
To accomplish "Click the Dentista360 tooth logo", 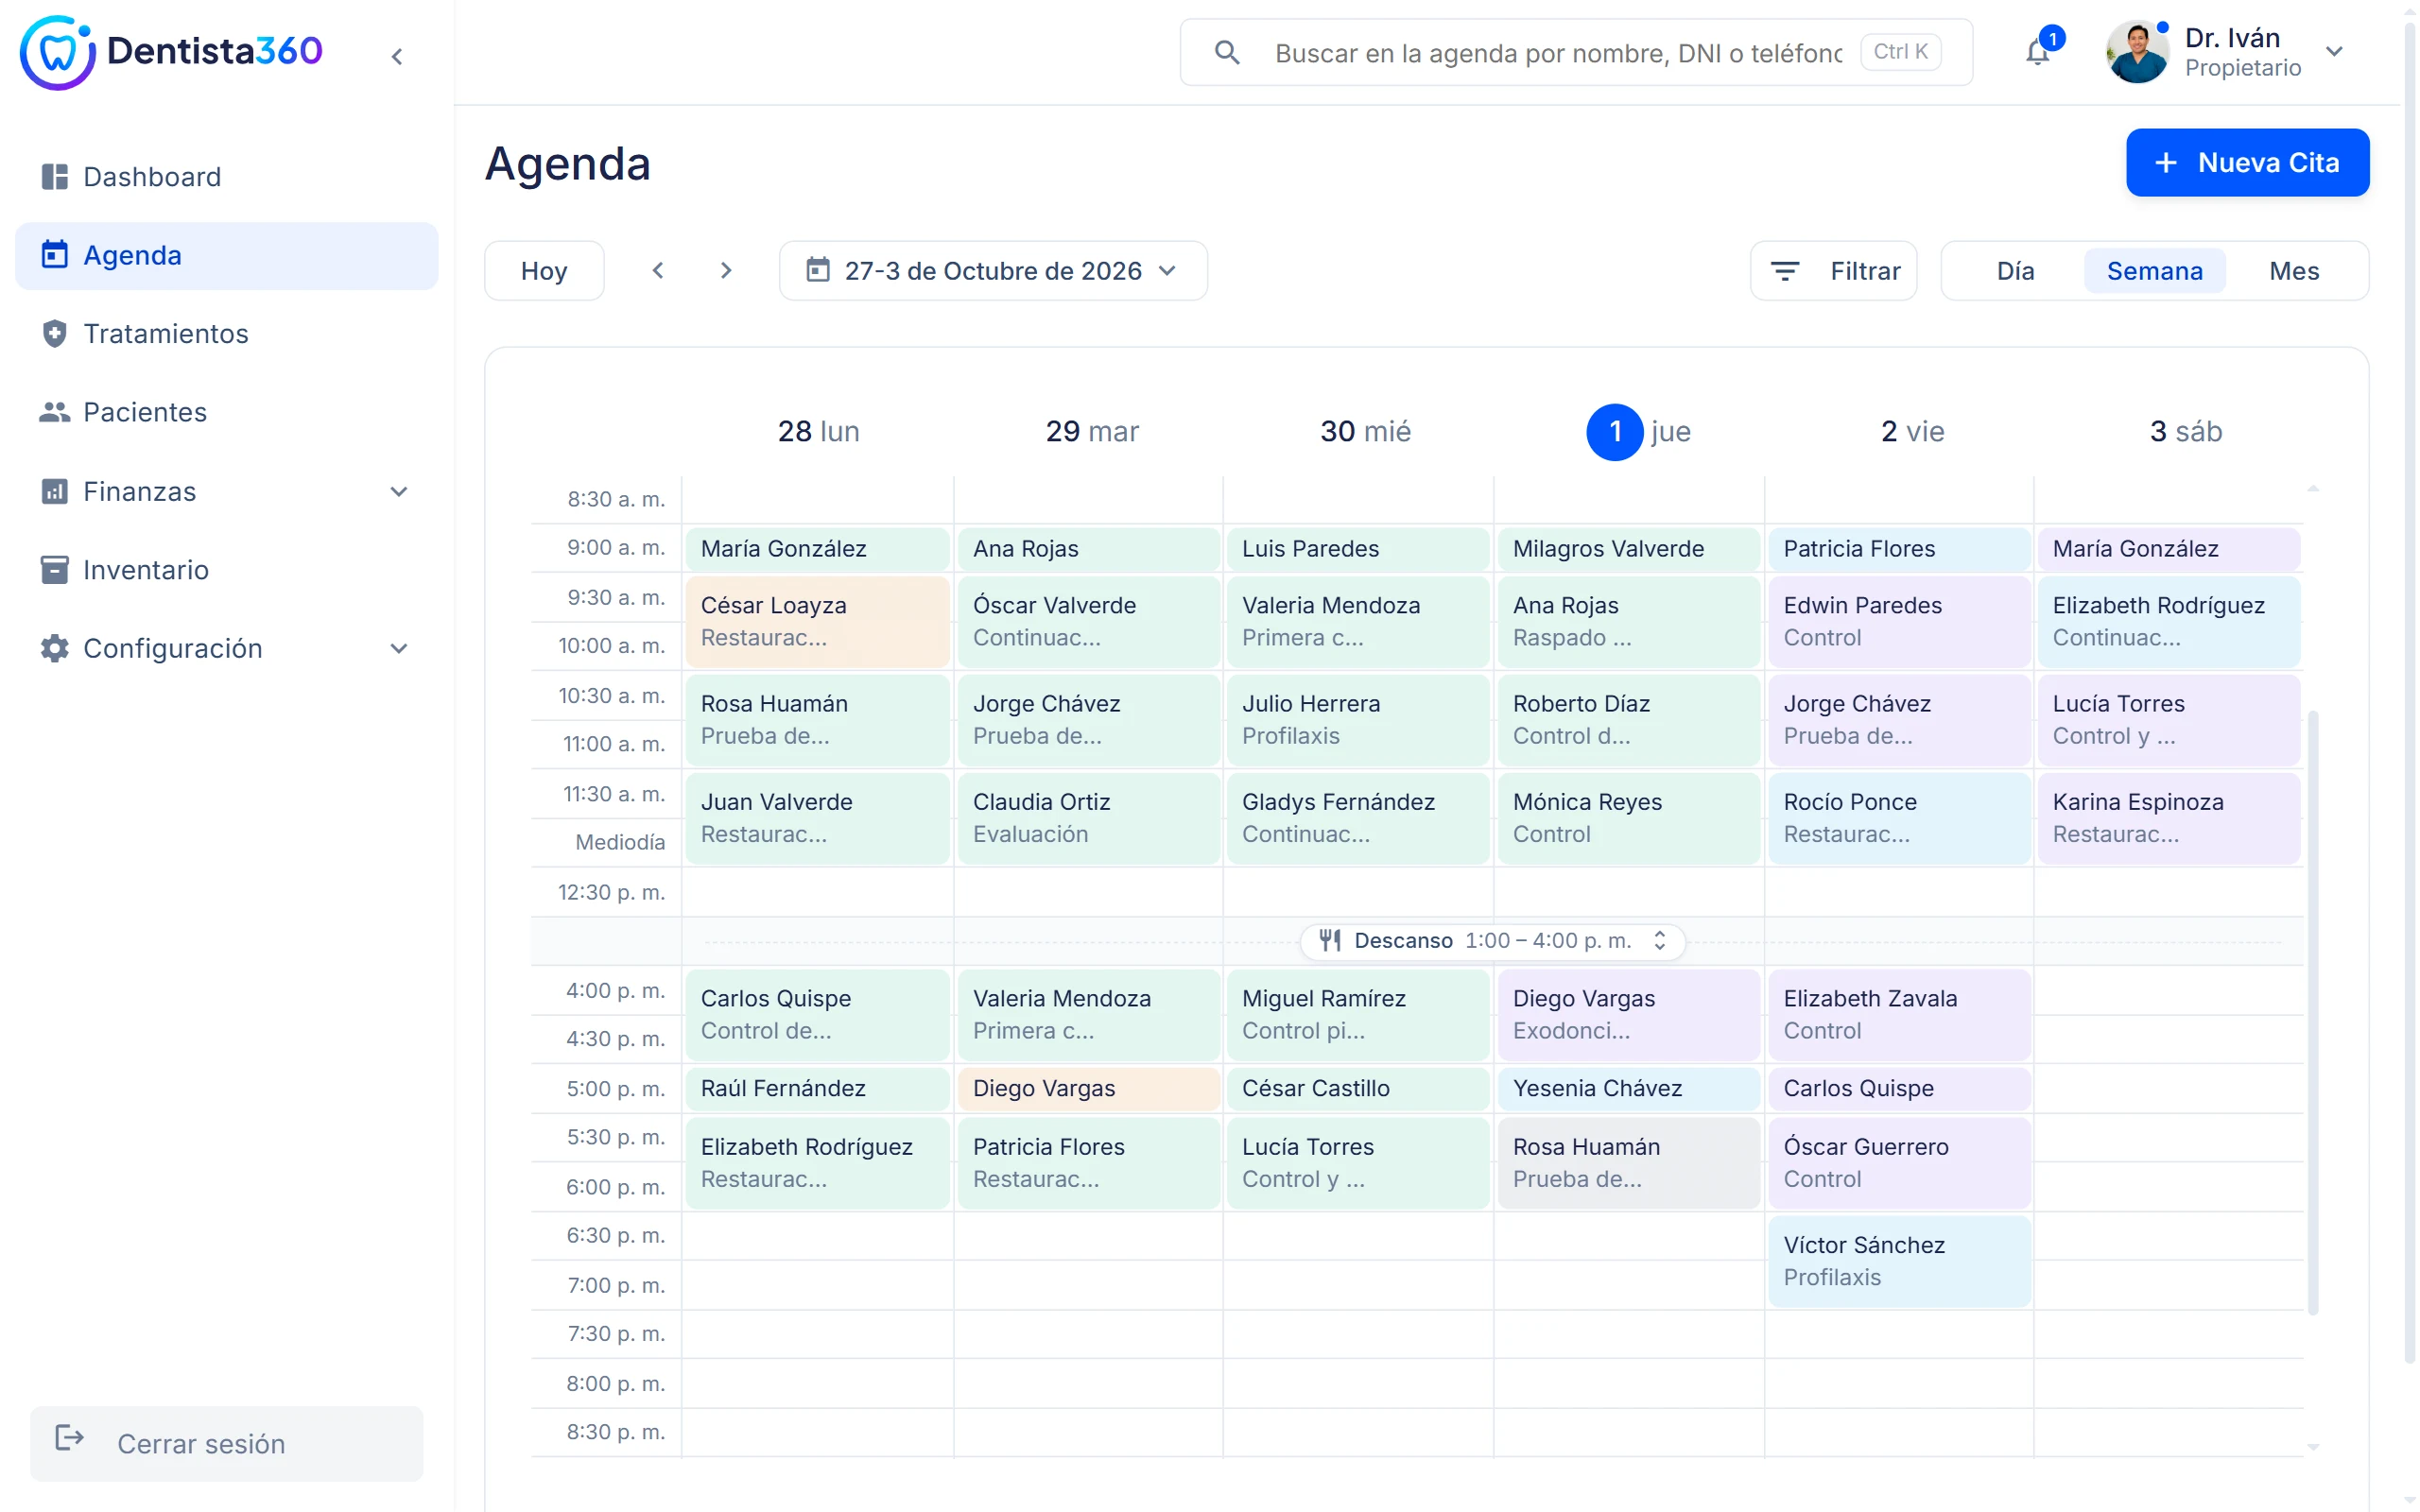I will click(57, 52).
